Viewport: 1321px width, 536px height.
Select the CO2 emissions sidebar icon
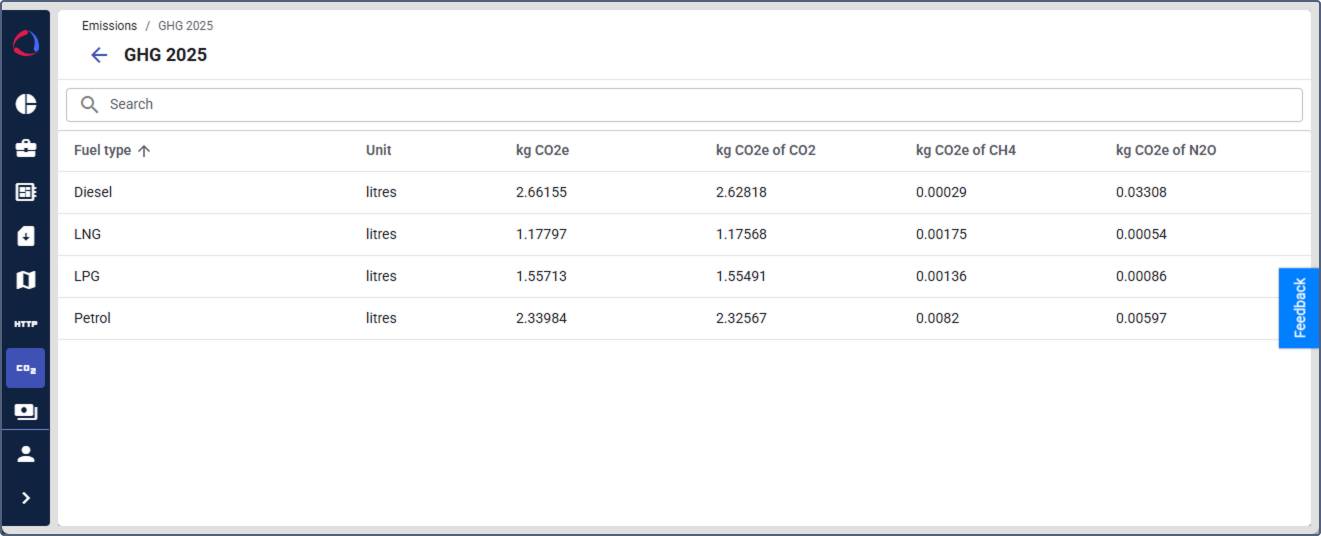tap(26, 368)
